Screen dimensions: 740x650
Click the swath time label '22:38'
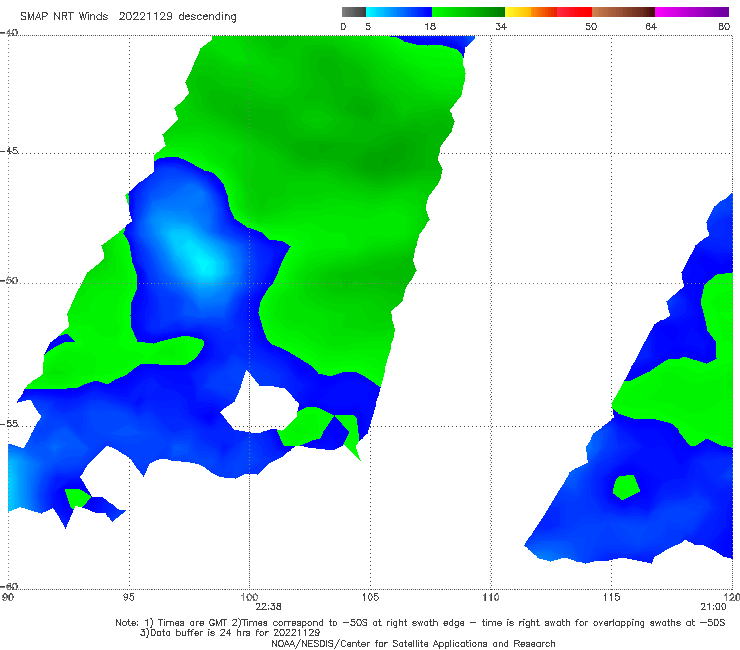(269, 607)
